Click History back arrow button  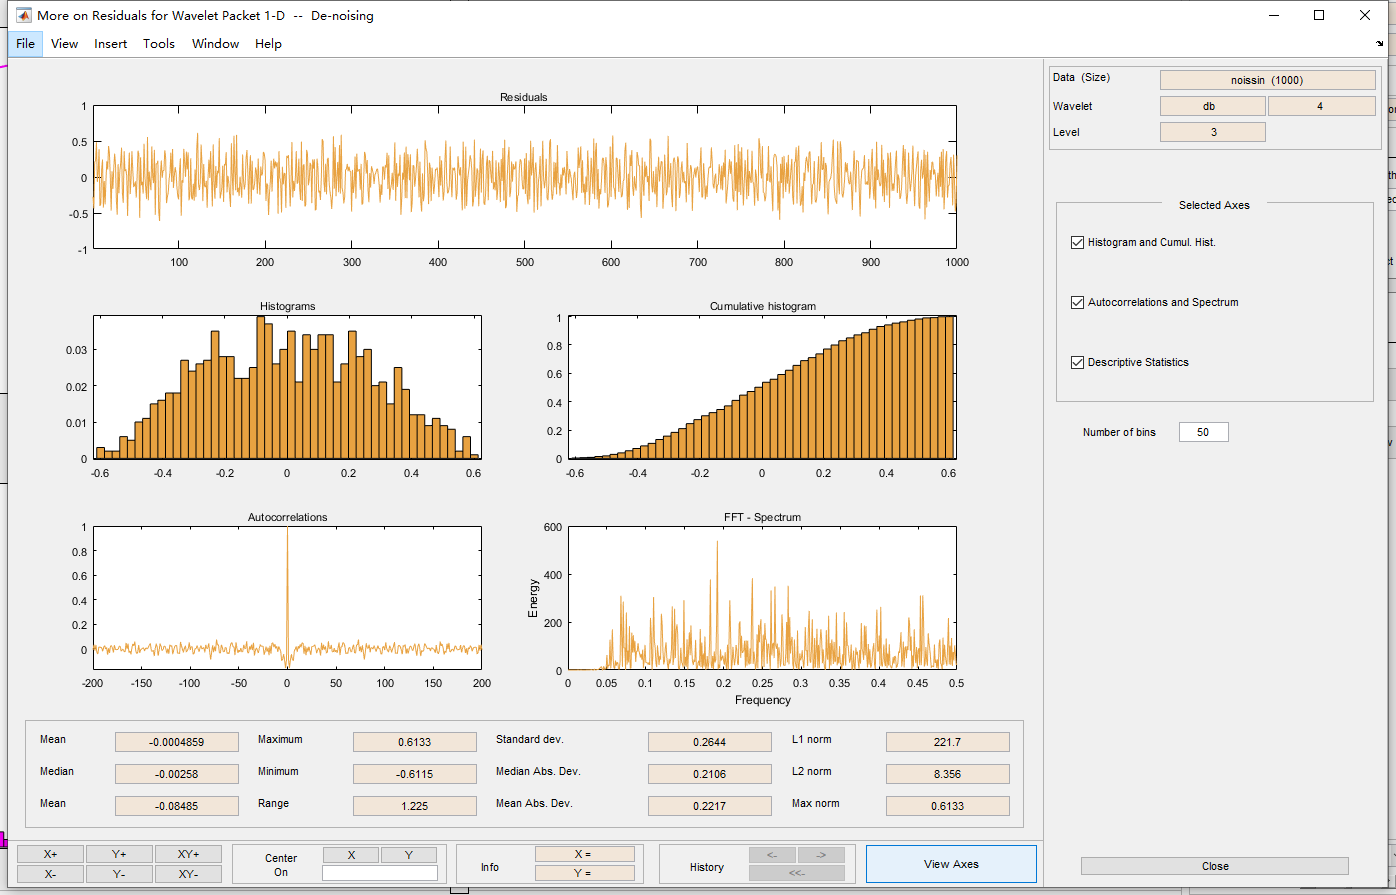[772, 855]
